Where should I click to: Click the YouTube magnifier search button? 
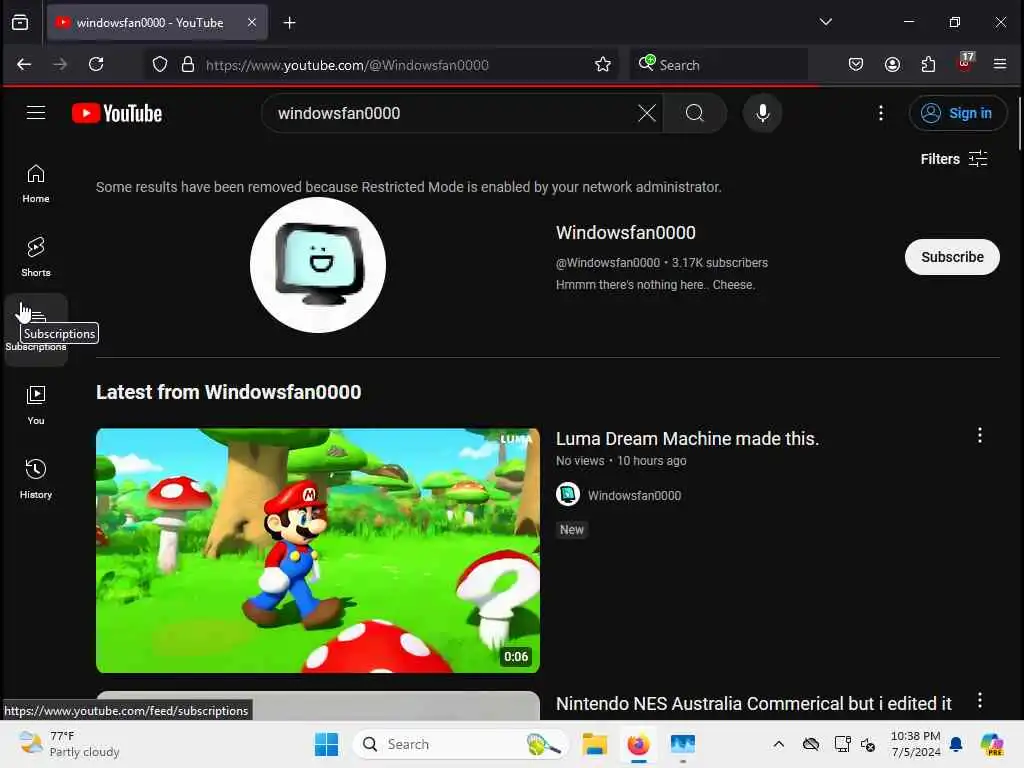(x=695, y=113)
